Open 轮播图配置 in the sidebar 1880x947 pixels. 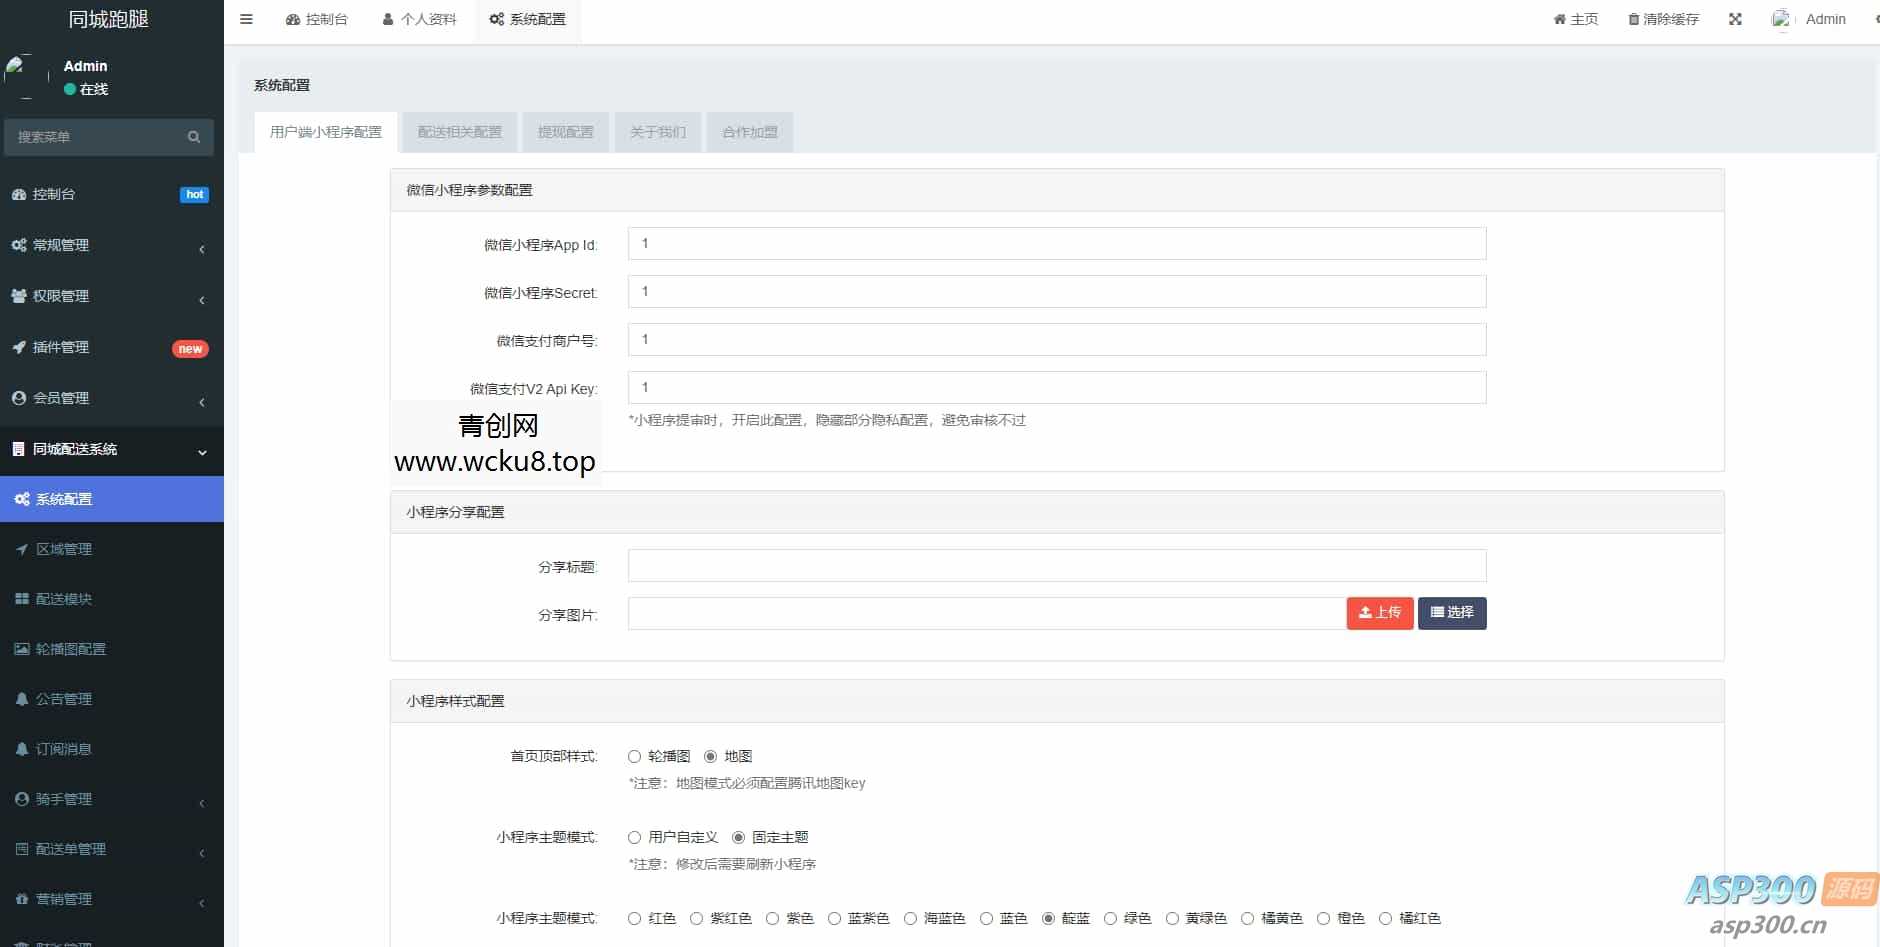(x=70, y=648)
